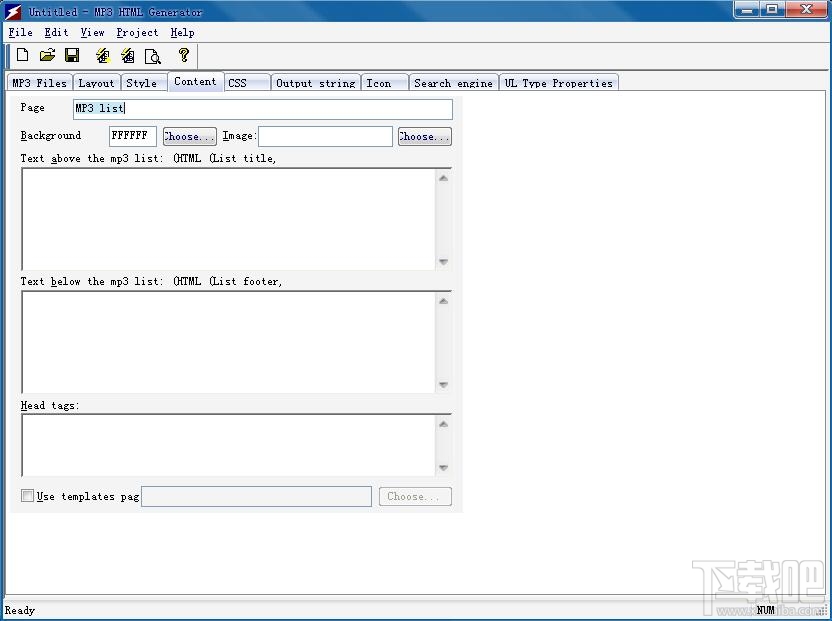Select the first Generate HTML toolbar icon
The image size is (832, 621).
[102, 56]
